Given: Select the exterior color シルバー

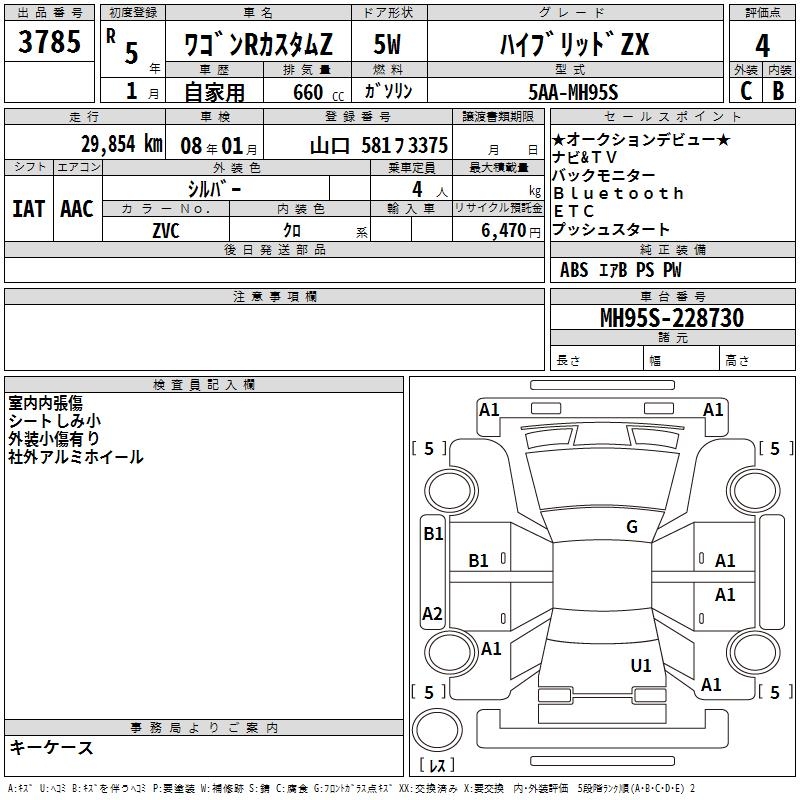Looking at the screenshot, I should tap(214, 189).
